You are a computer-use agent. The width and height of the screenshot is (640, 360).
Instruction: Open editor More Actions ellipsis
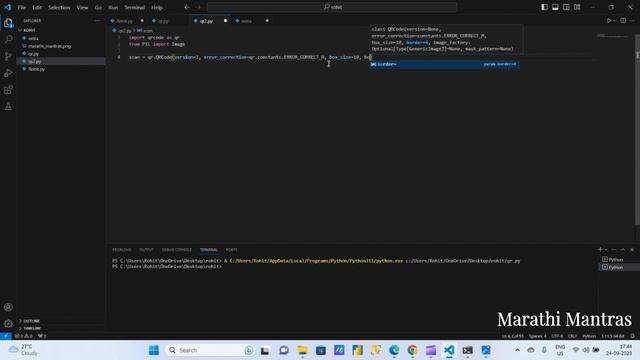(632, 20)
